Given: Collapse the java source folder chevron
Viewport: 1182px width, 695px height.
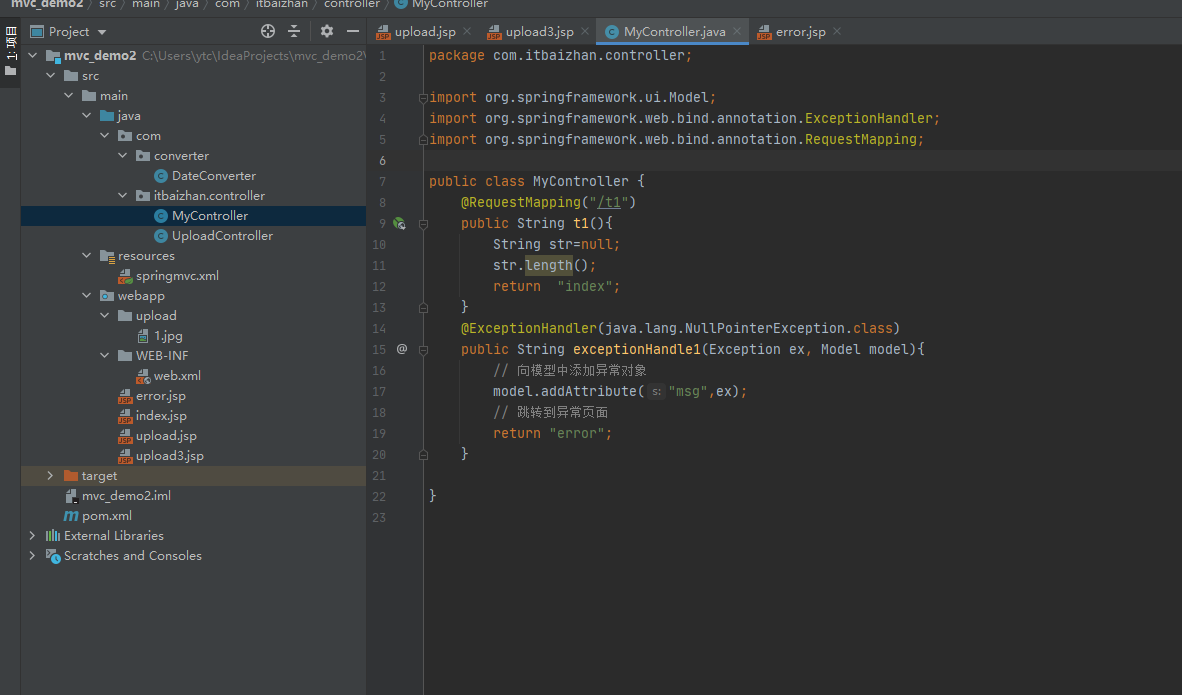Looking at the screenshot, I should (x=87, y=115).
